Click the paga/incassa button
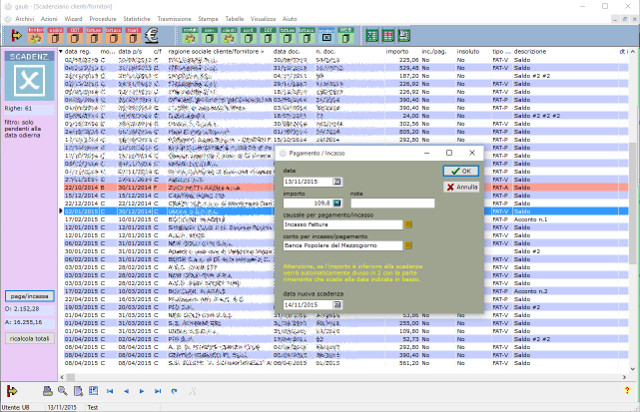Screen dimensions: 640x412 point(30,298)
